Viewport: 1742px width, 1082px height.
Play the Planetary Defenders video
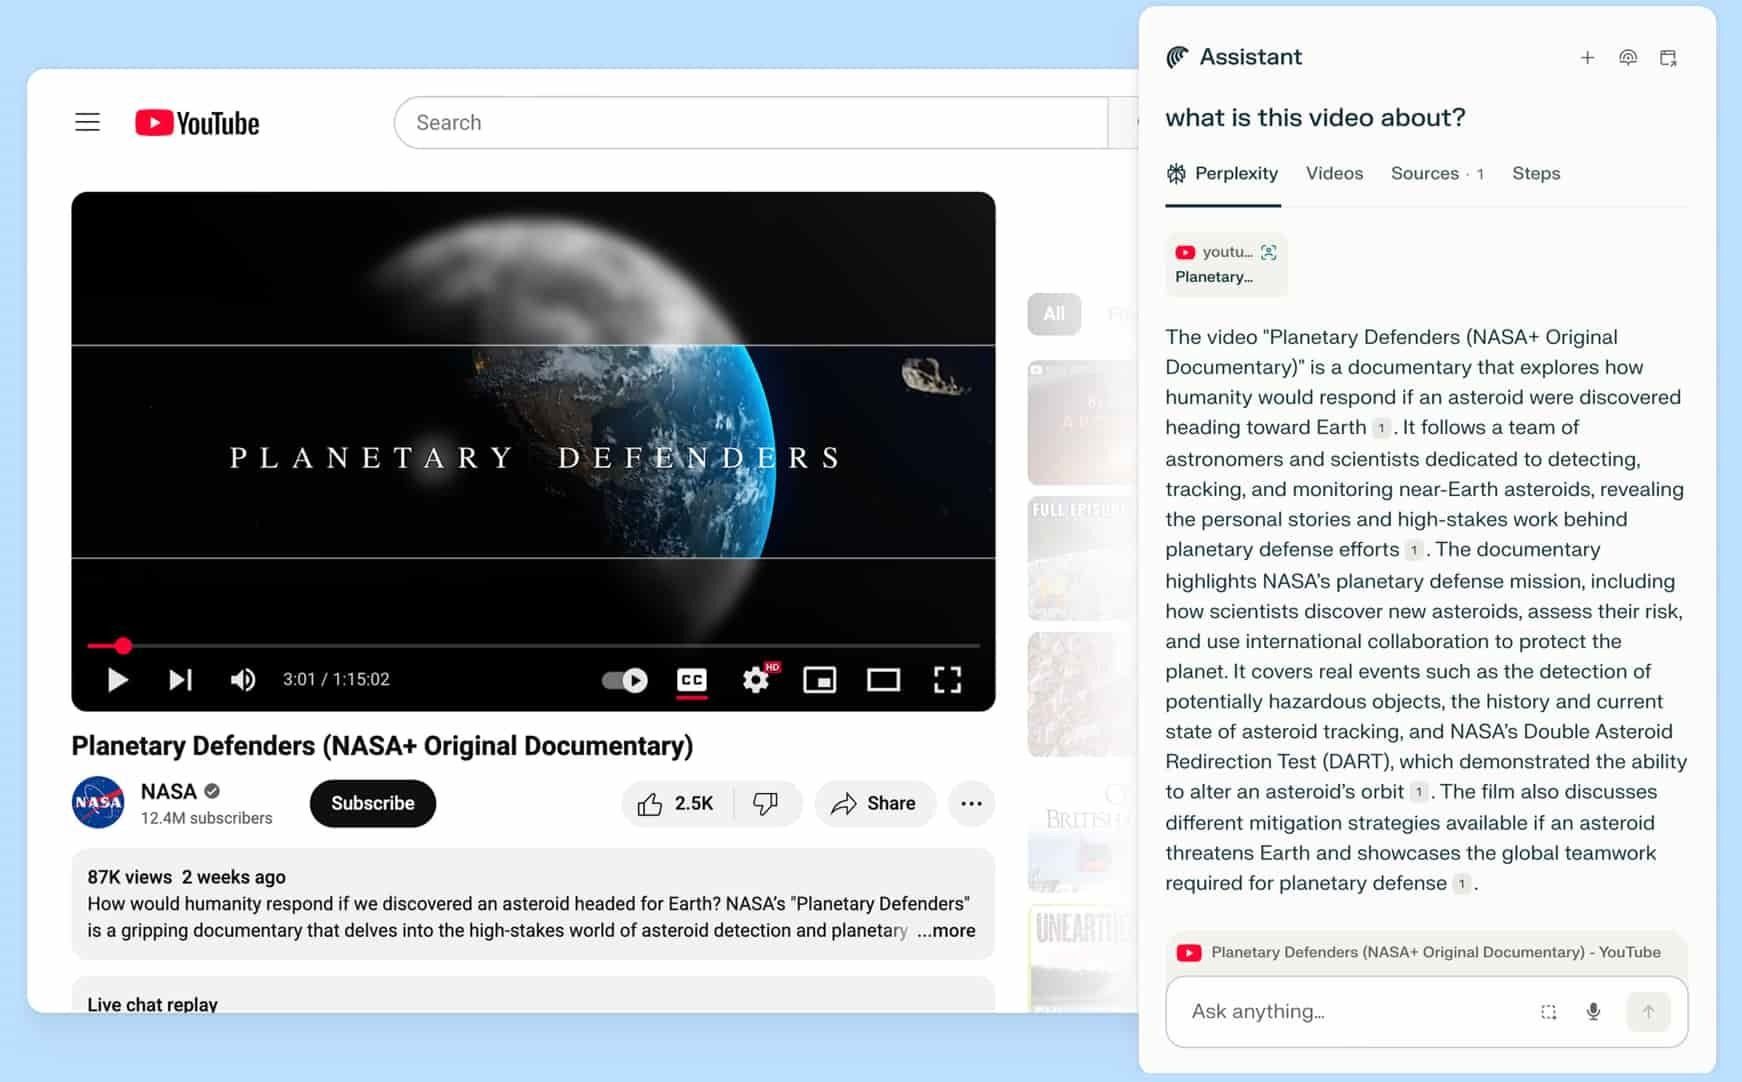pyautogui.click(x=117, y=680)
